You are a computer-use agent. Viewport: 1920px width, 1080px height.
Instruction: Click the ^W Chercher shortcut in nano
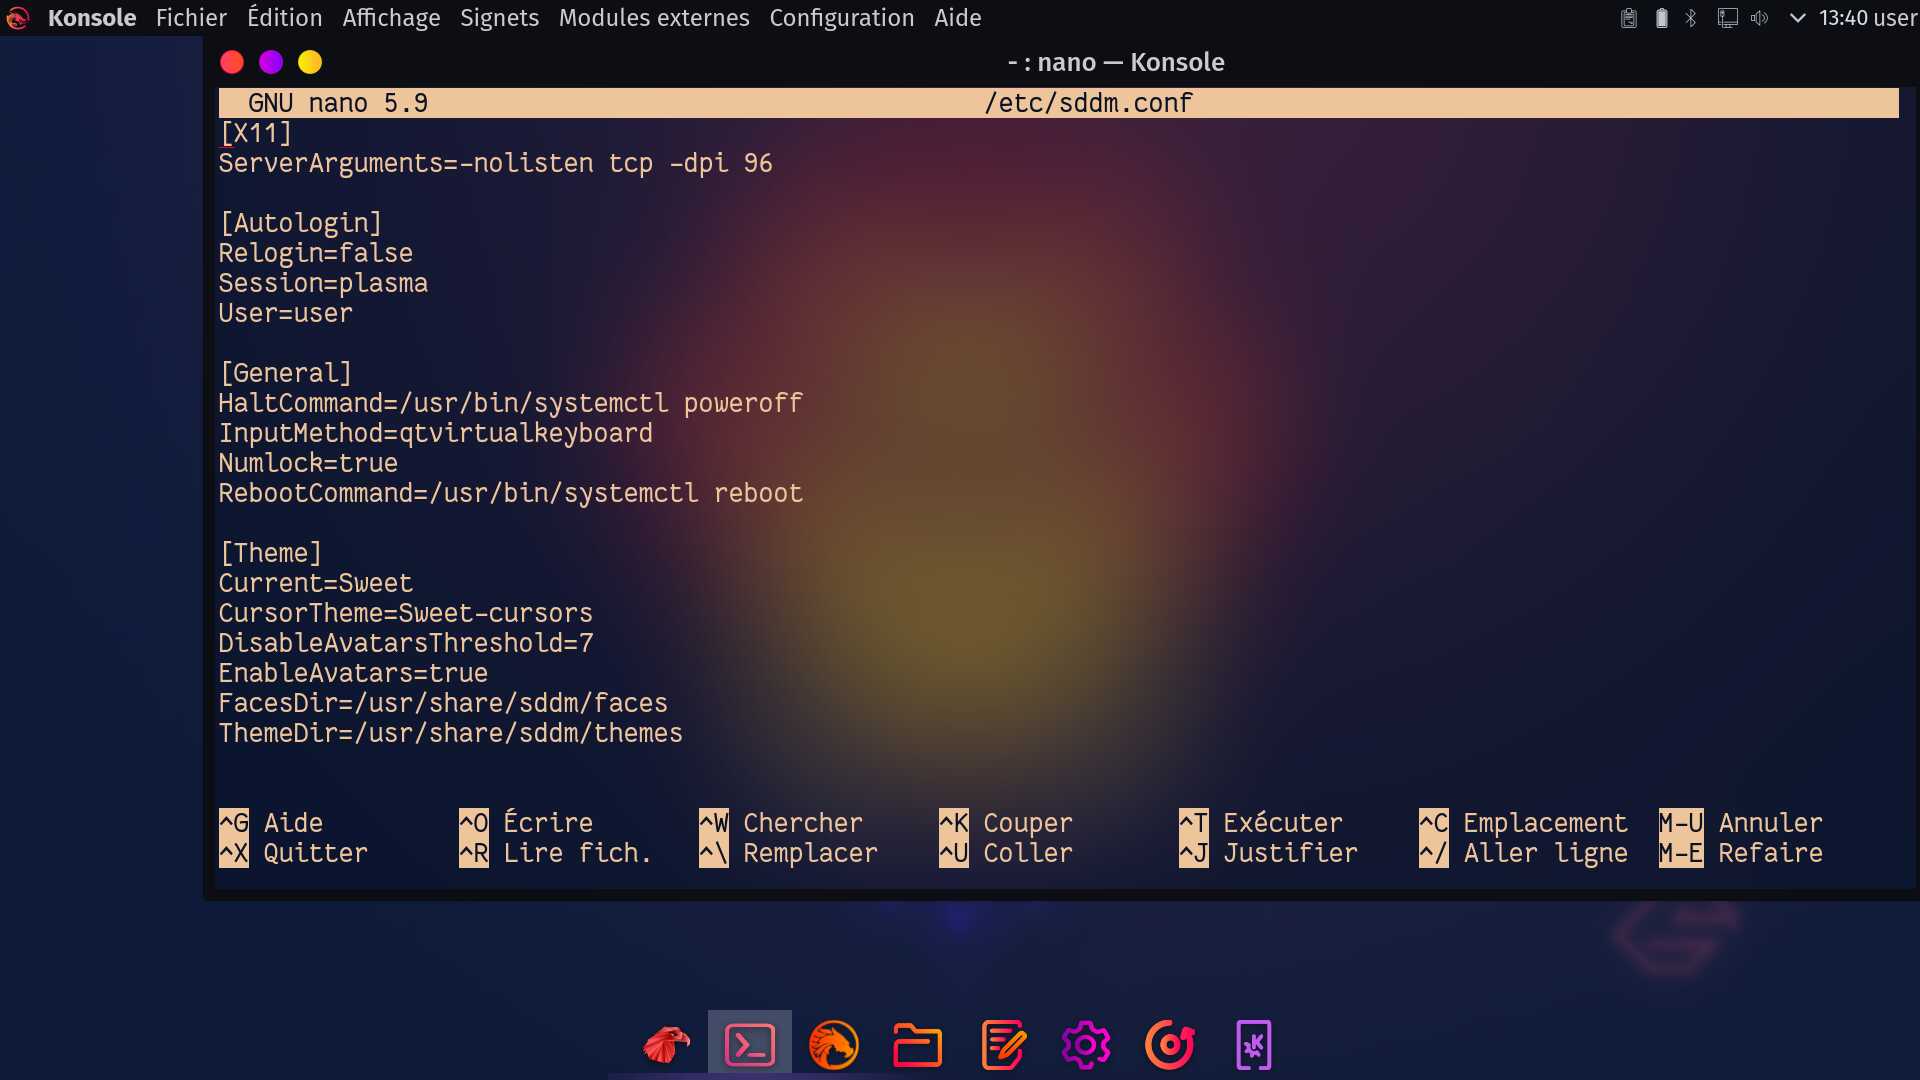click(x=781, y=823)
